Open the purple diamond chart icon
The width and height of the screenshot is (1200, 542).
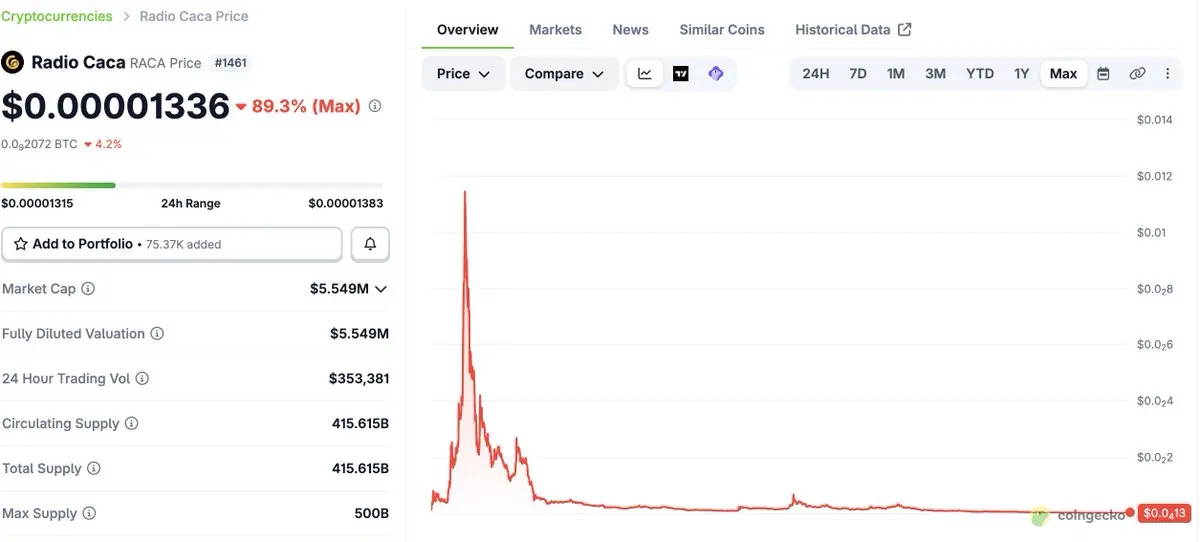click(716, 74)
